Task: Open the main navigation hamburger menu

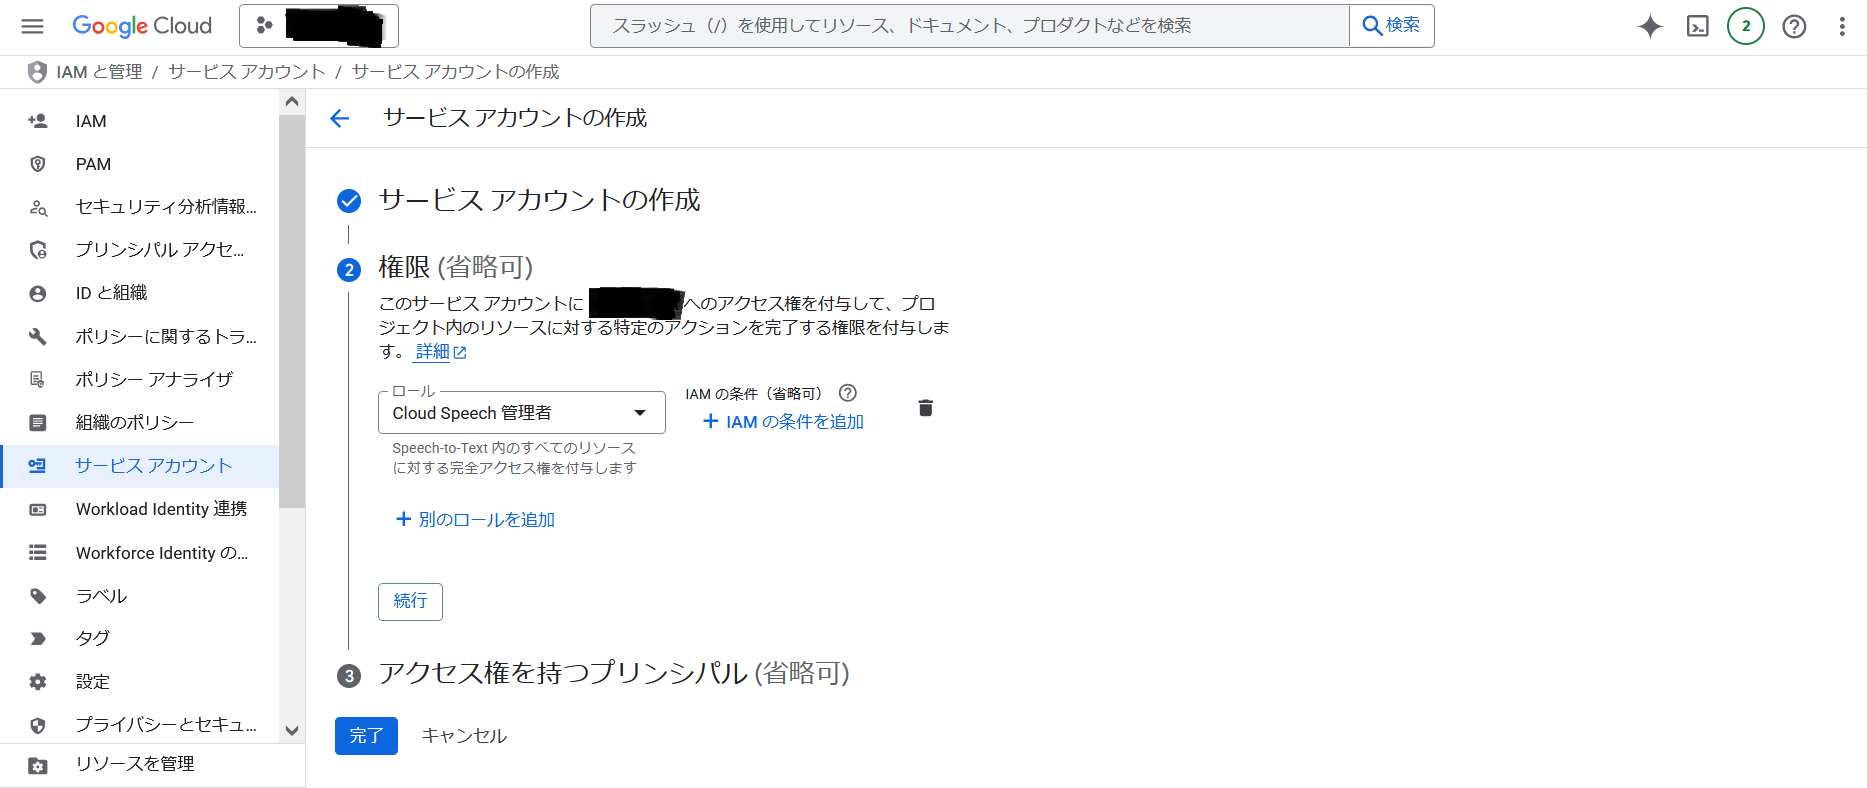Action: click(32, 26)
